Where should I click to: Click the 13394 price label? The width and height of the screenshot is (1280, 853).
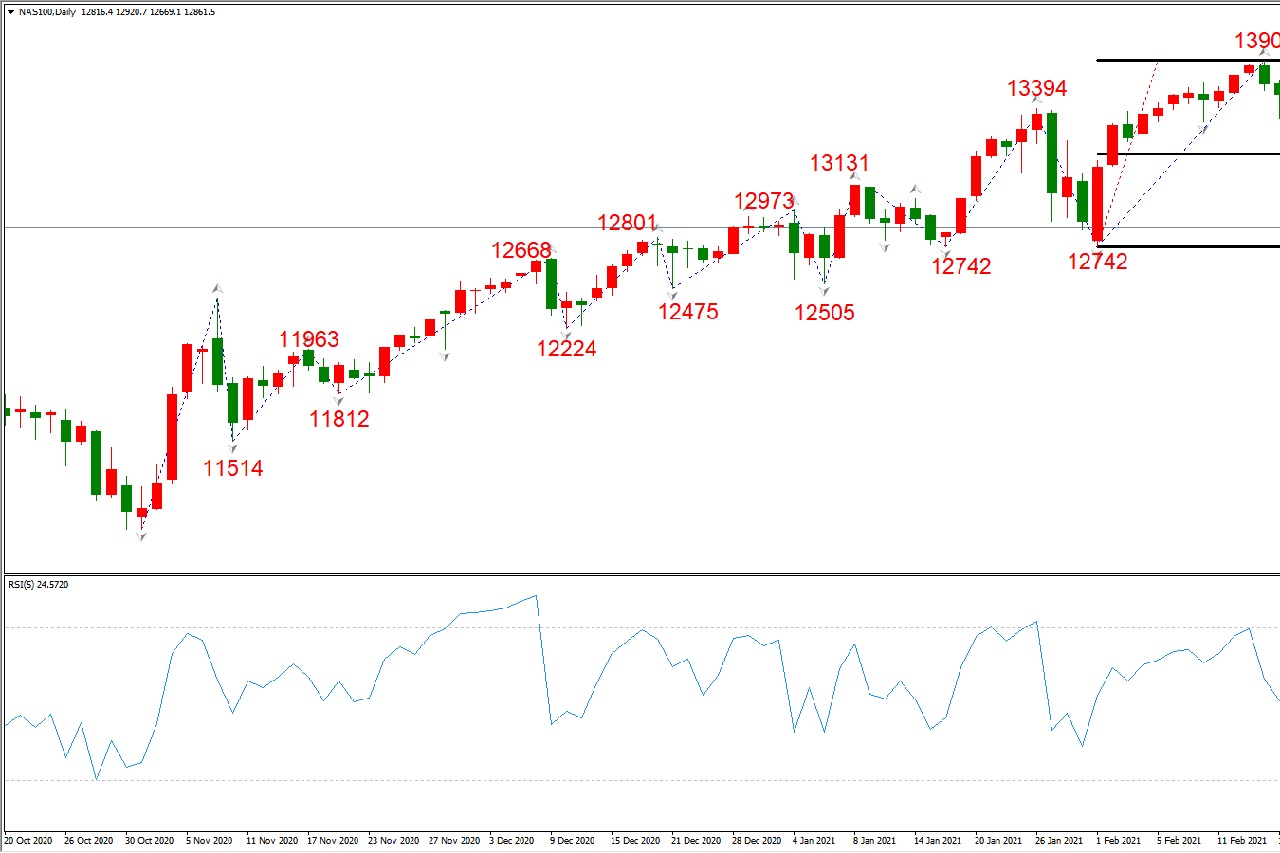click(1037, 89)
